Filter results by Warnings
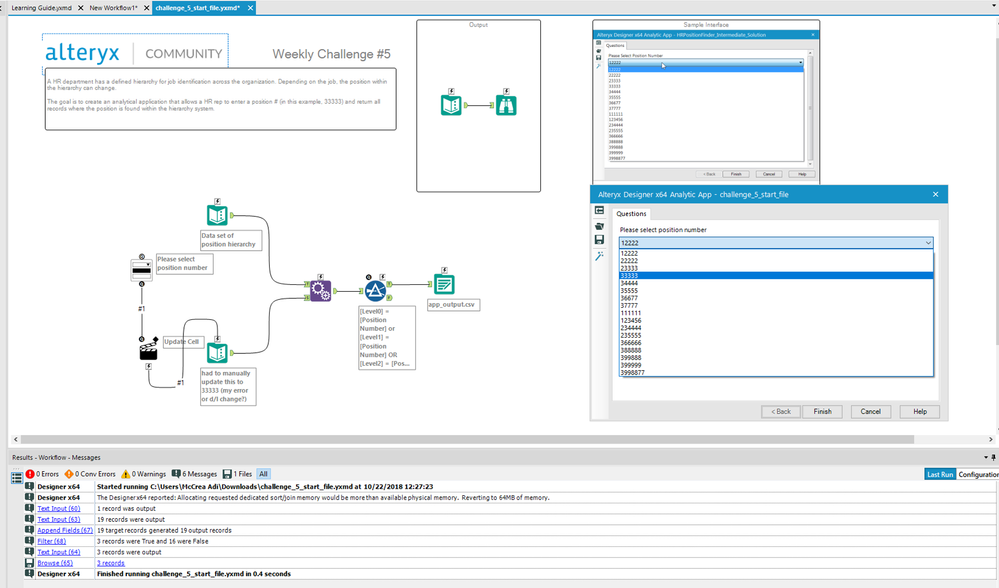Image resolution: width=999 pixels, height=588 pixels. (x=143, y=474)
